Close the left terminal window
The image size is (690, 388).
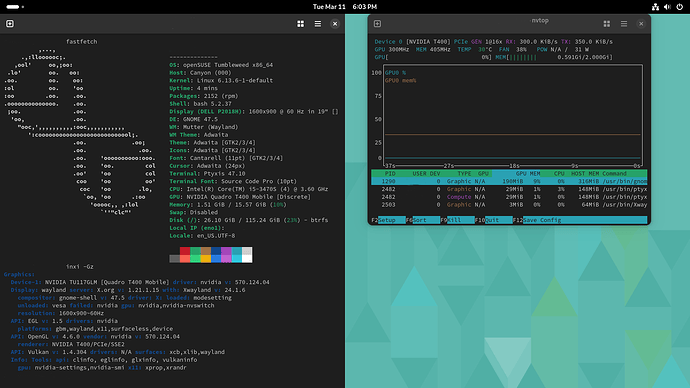[x=335, y=24]
